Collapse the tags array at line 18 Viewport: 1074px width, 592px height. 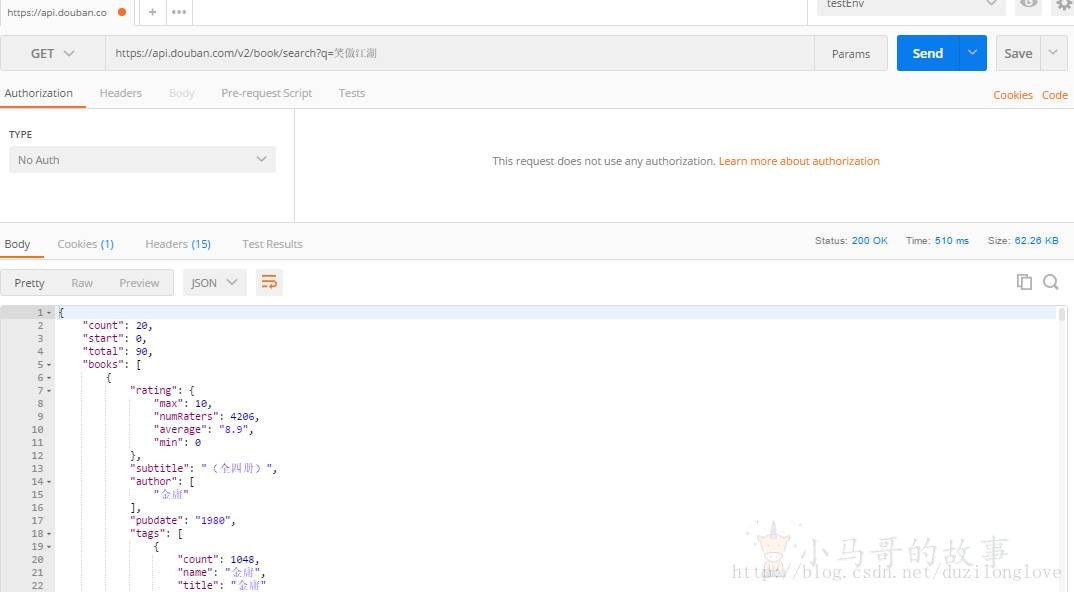(x=49, y=534)
